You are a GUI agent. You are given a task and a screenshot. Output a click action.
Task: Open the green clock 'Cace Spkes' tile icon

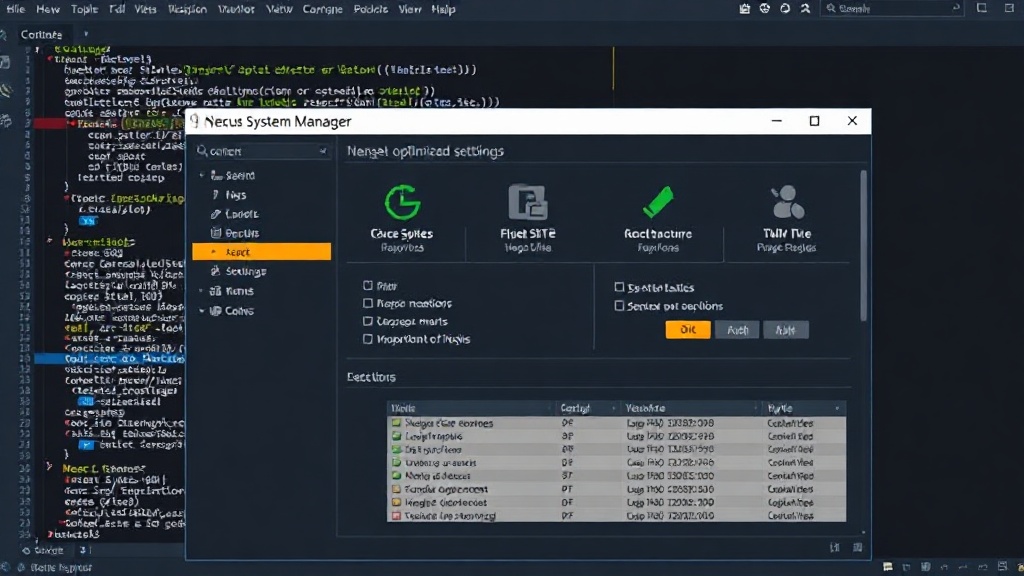pos(402,202)
